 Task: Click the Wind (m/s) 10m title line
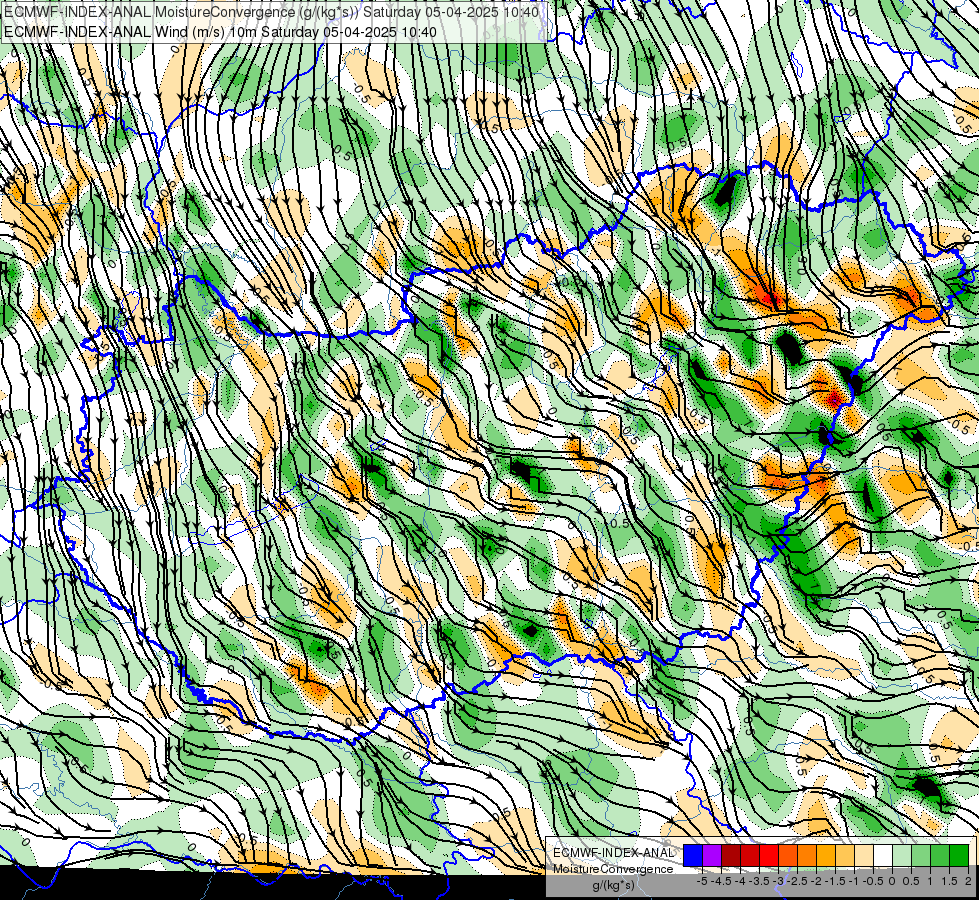coord(220,32)
